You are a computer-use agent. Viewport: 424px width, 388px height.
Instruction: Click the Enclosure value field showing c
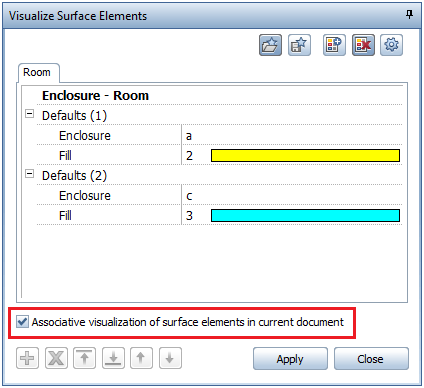point(292,196)
